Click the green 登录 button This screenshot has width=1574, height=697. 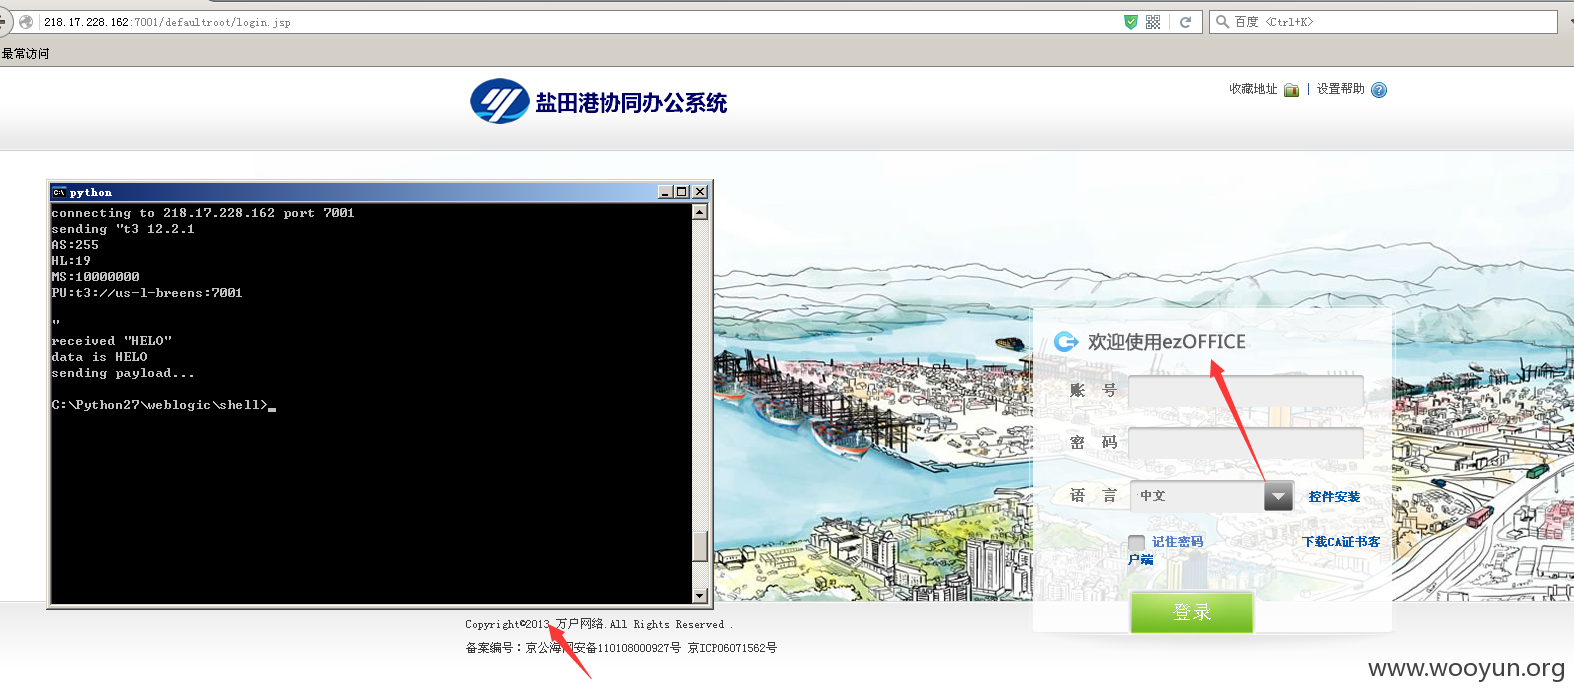(x=1192, y=612)
